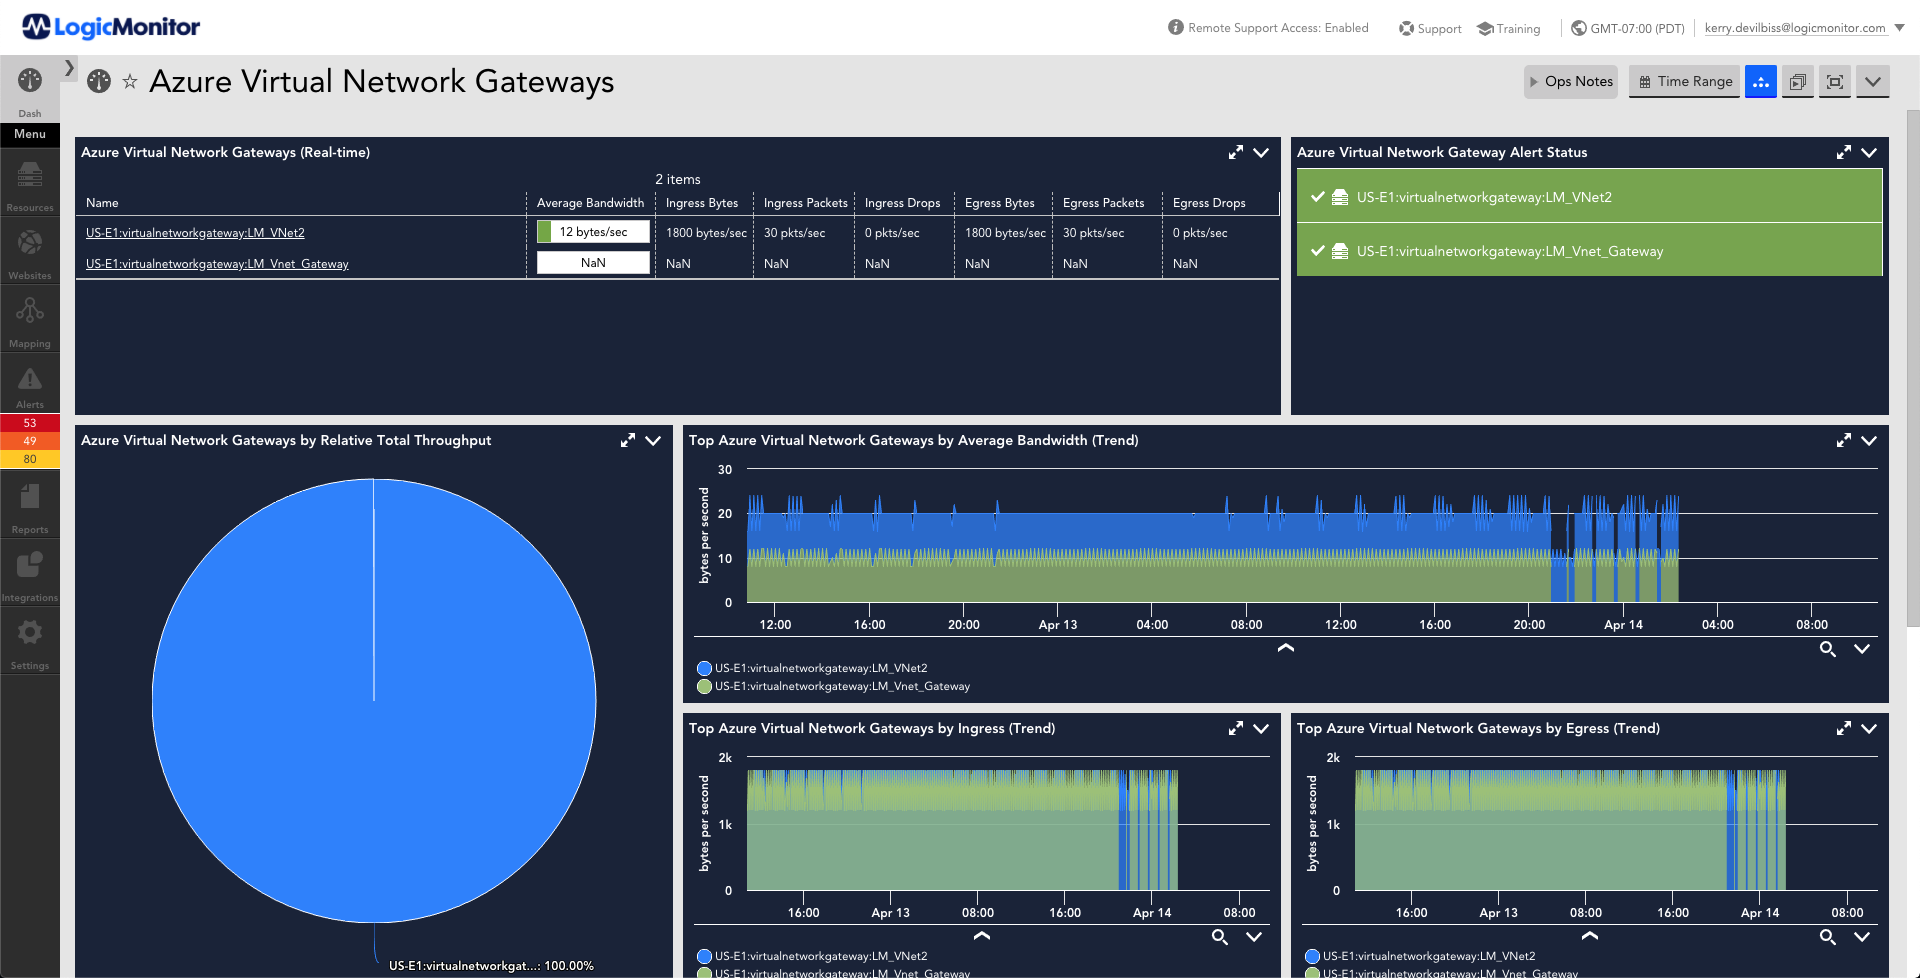Open the US-E1:virtualnetworkgateway:LM_VNet2 table link
This screenshot has width=1920, height=978.
(195, 233)
